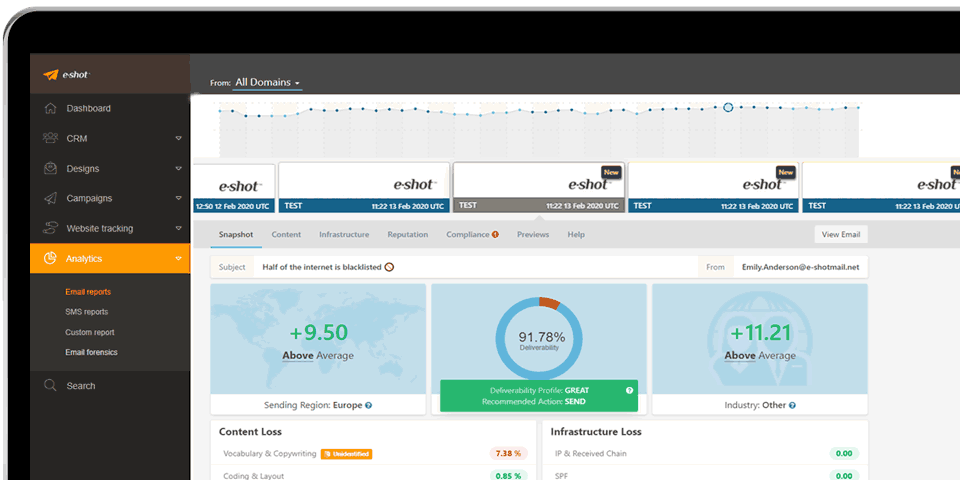Click the Designs icon in sidebar
Viewport: 960px width, 480px height.
coord(50,168)
